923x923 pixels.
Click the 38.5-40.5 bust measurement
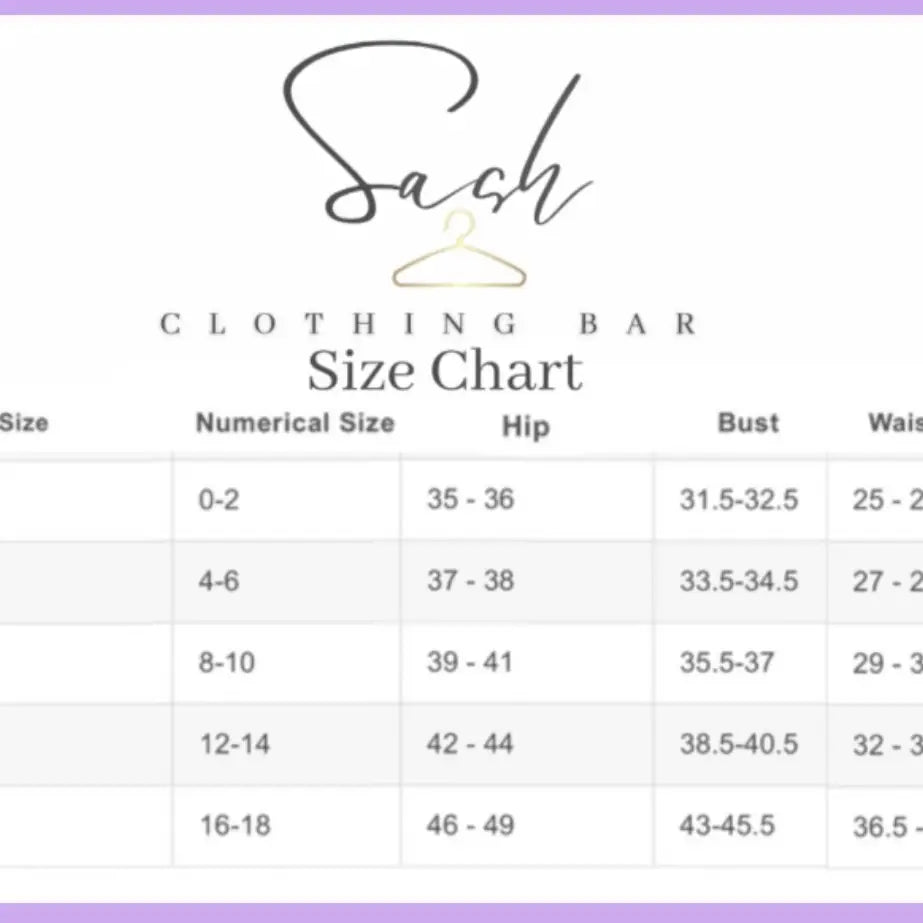click(x=739, y=744)
